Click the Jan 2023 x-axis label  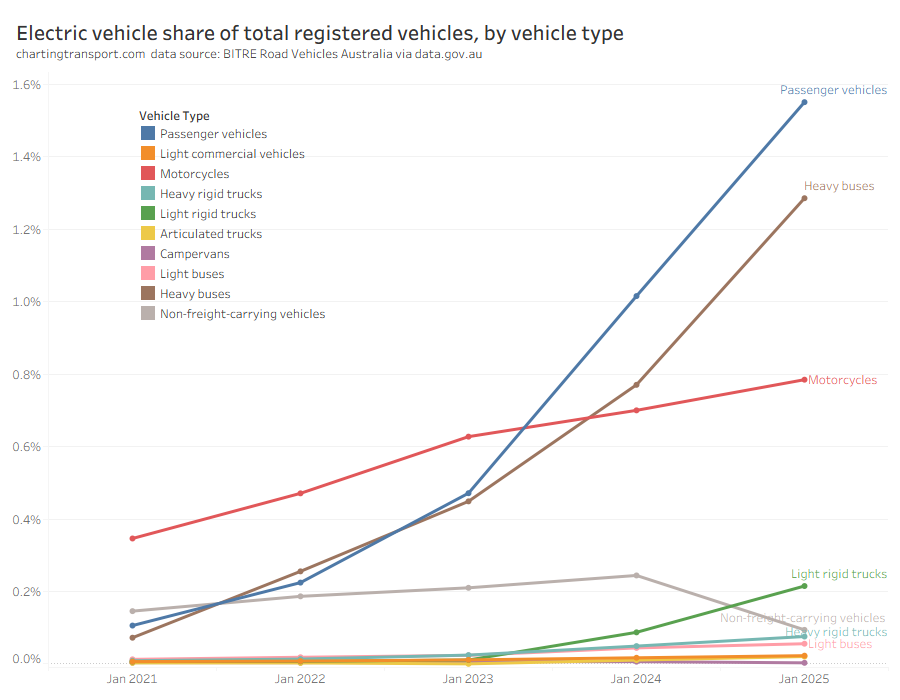point(468,679)
